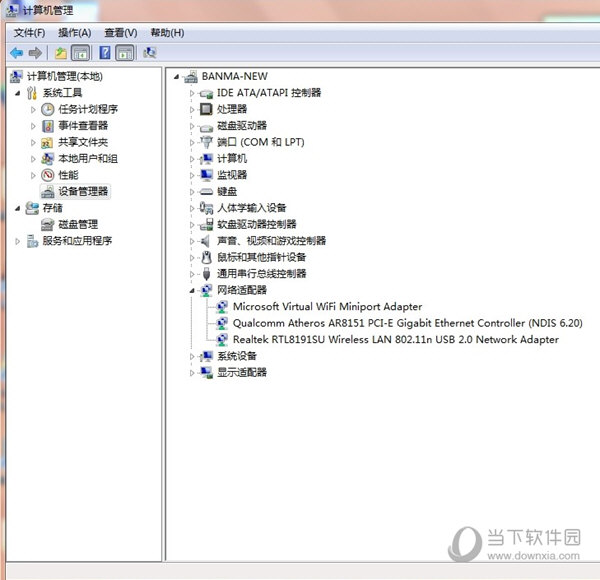
Task: Collapse the 系统工具 tree node
Action: pos(17,93)
